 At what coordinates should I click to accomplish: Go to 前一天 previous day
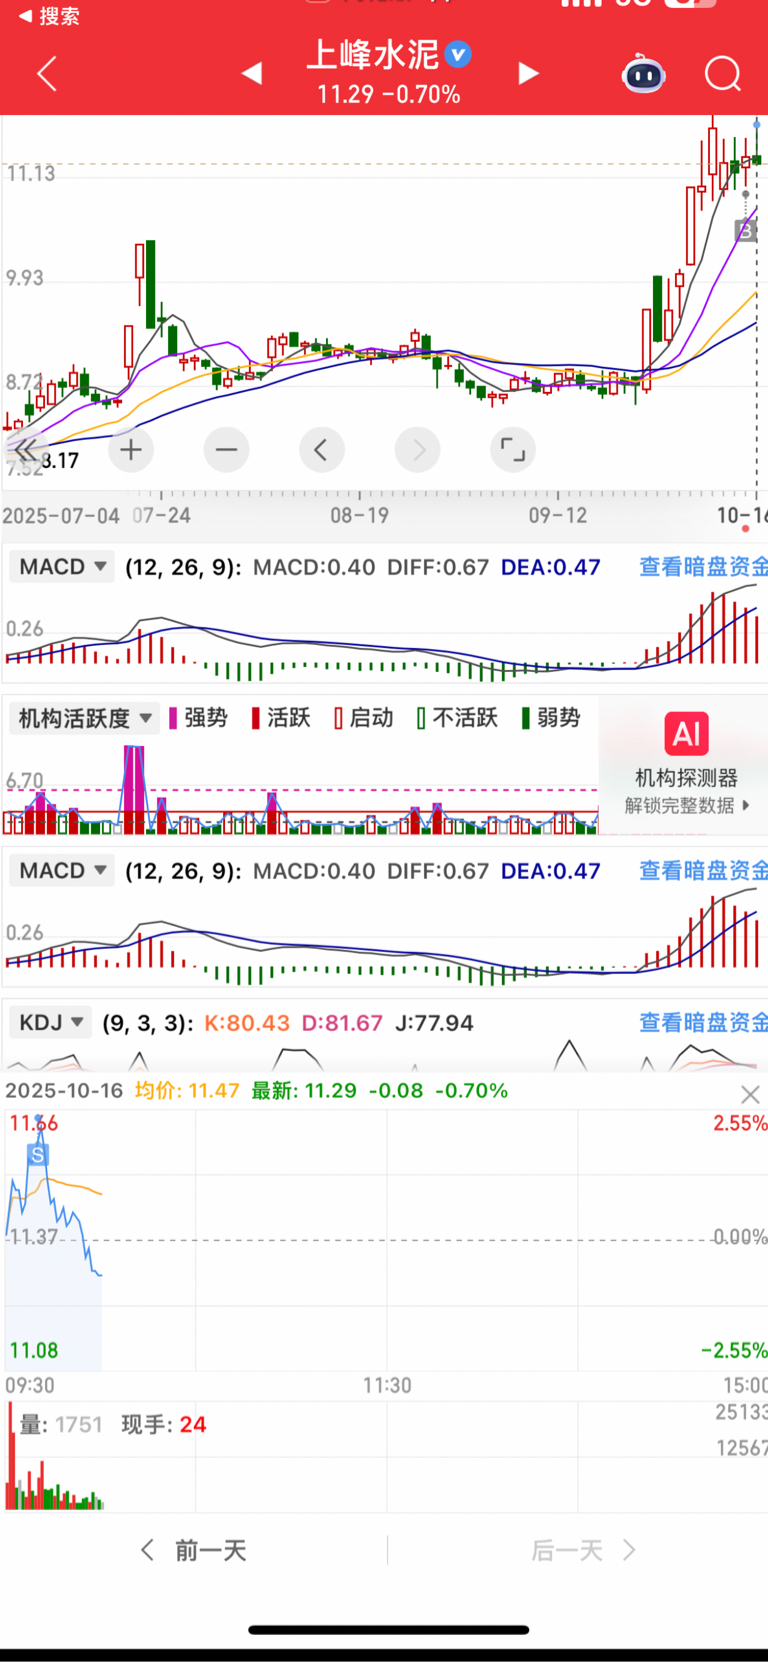coord(193,1550)
